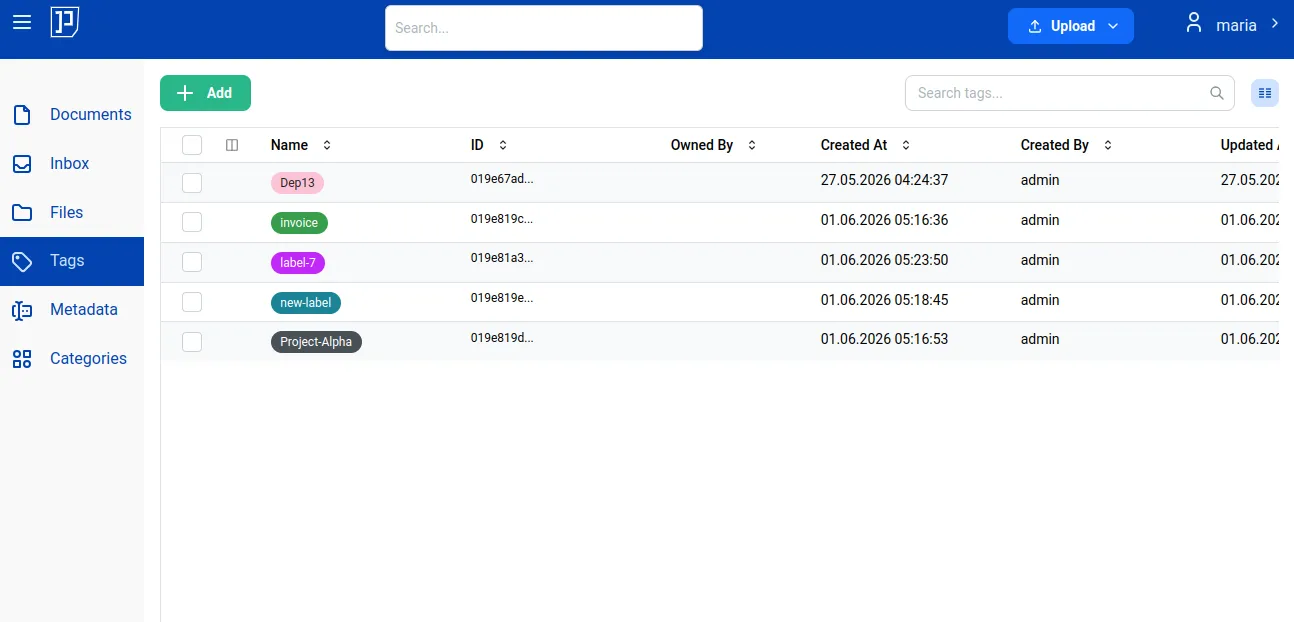Image resolution: width=1294 pixels, height=622 pixels.
Task: Select the invoice row checkbox
Action: (x=192, y=222)
